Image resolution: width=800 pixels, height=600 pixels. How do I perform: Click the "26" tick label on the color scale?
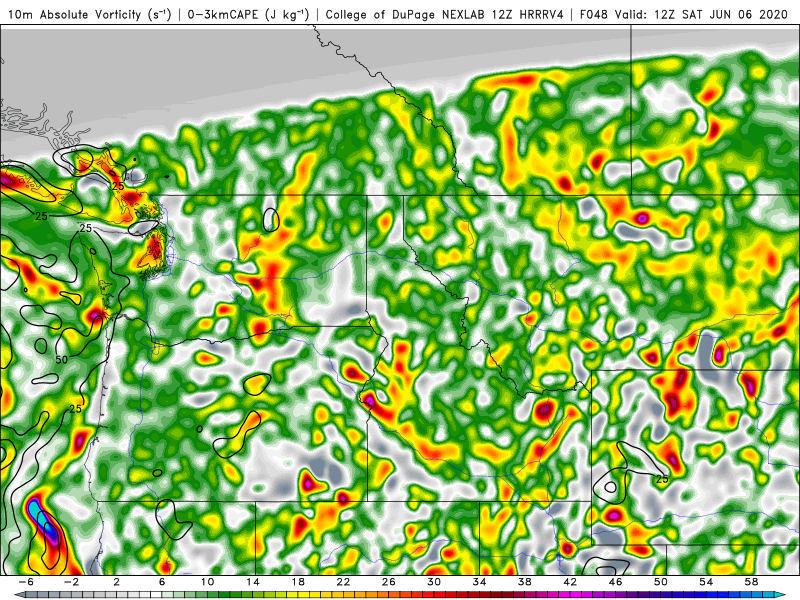(388, 582)
